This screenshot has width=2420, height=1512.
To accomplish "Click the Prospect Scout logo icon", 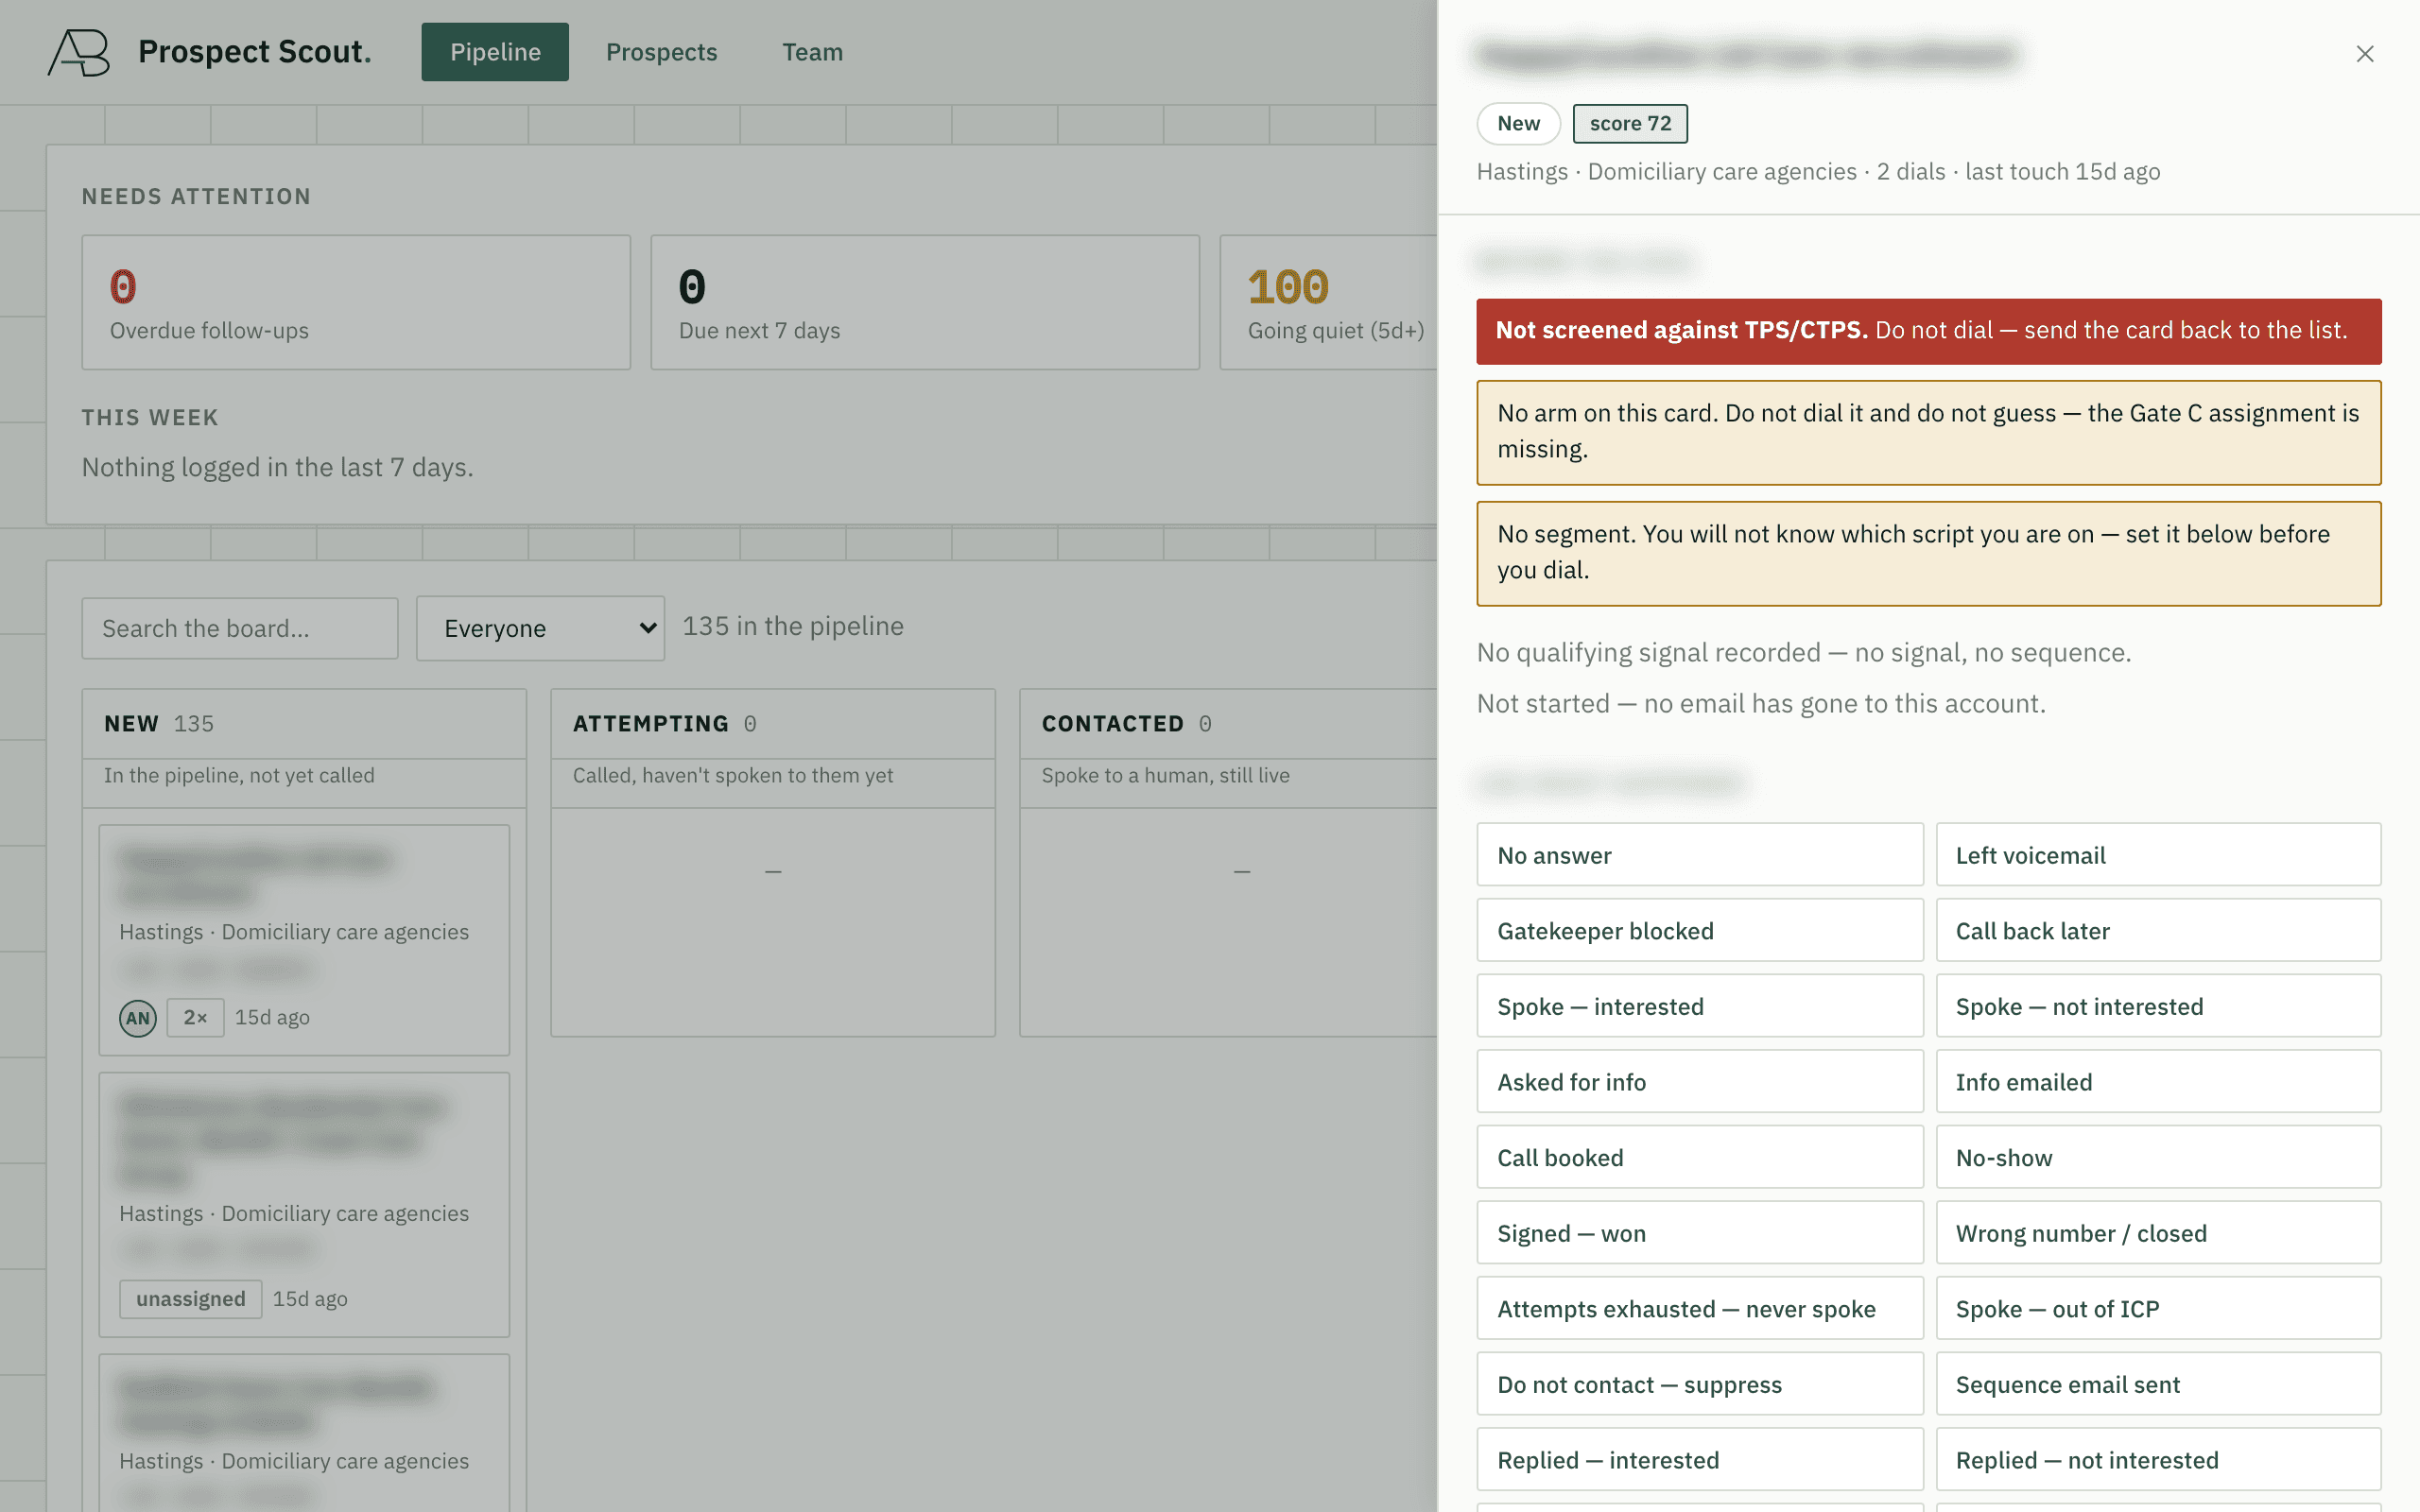I will pos(79,52).
